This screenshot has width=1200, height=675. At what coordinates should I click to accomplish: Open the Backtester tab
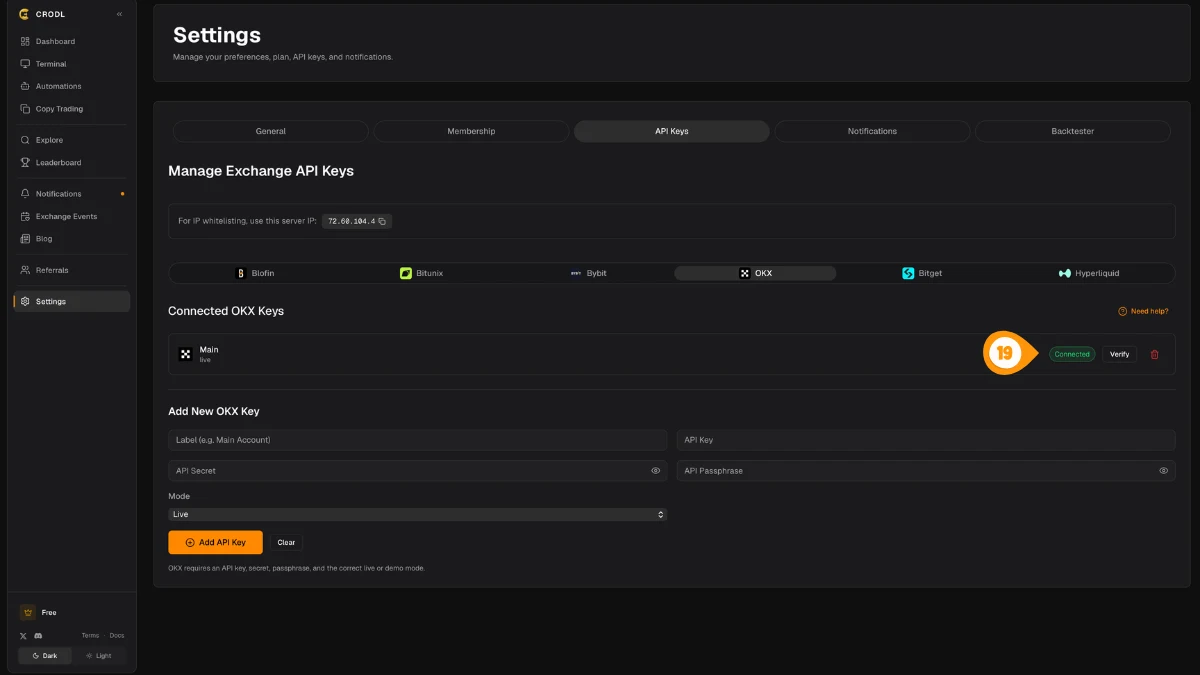1073,131
